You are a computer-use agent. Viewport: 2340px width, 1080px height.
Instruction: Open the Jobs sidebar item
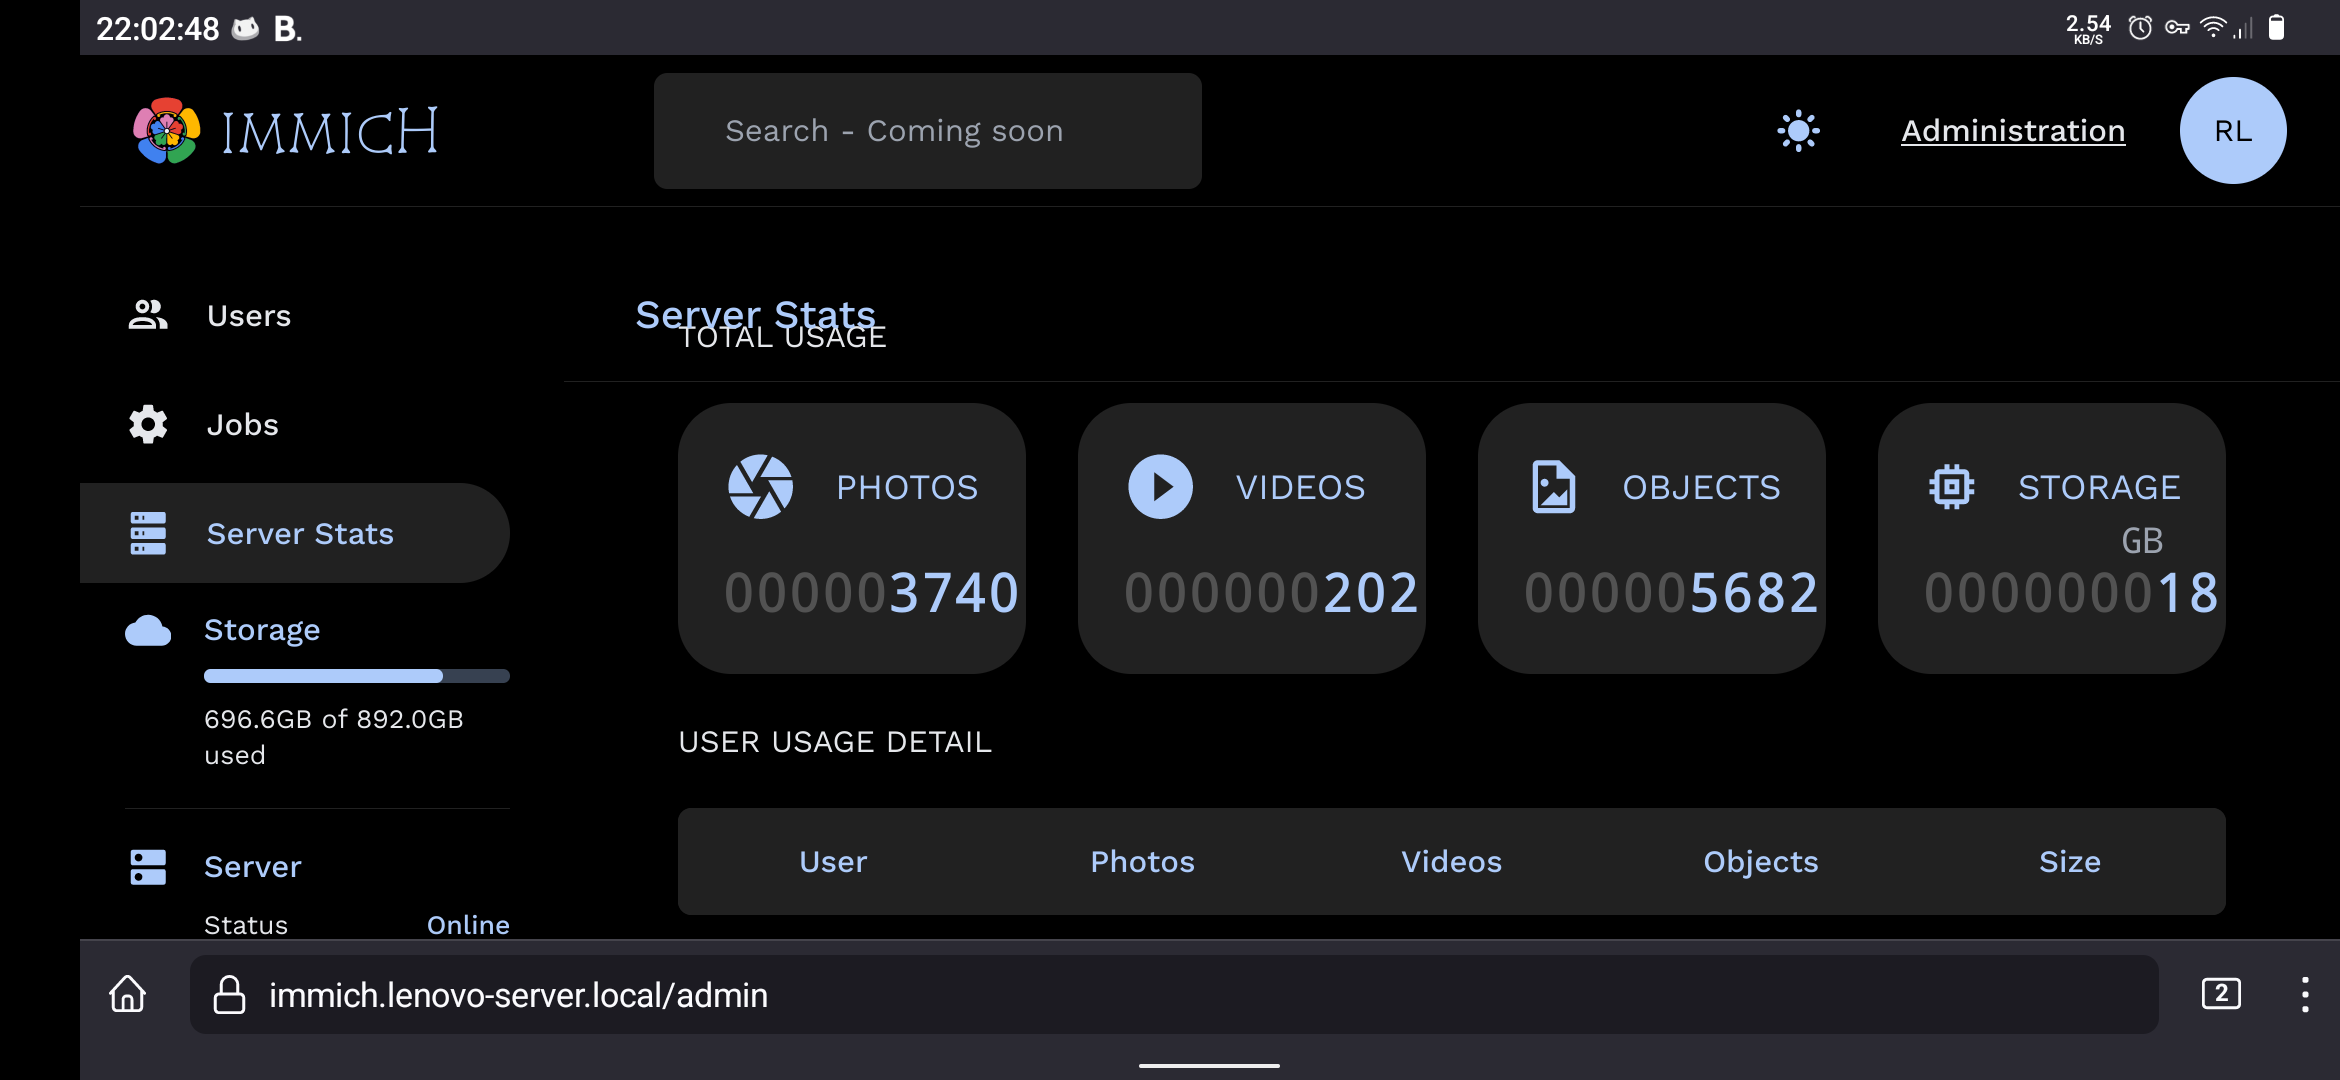click(x=243, y=425)
